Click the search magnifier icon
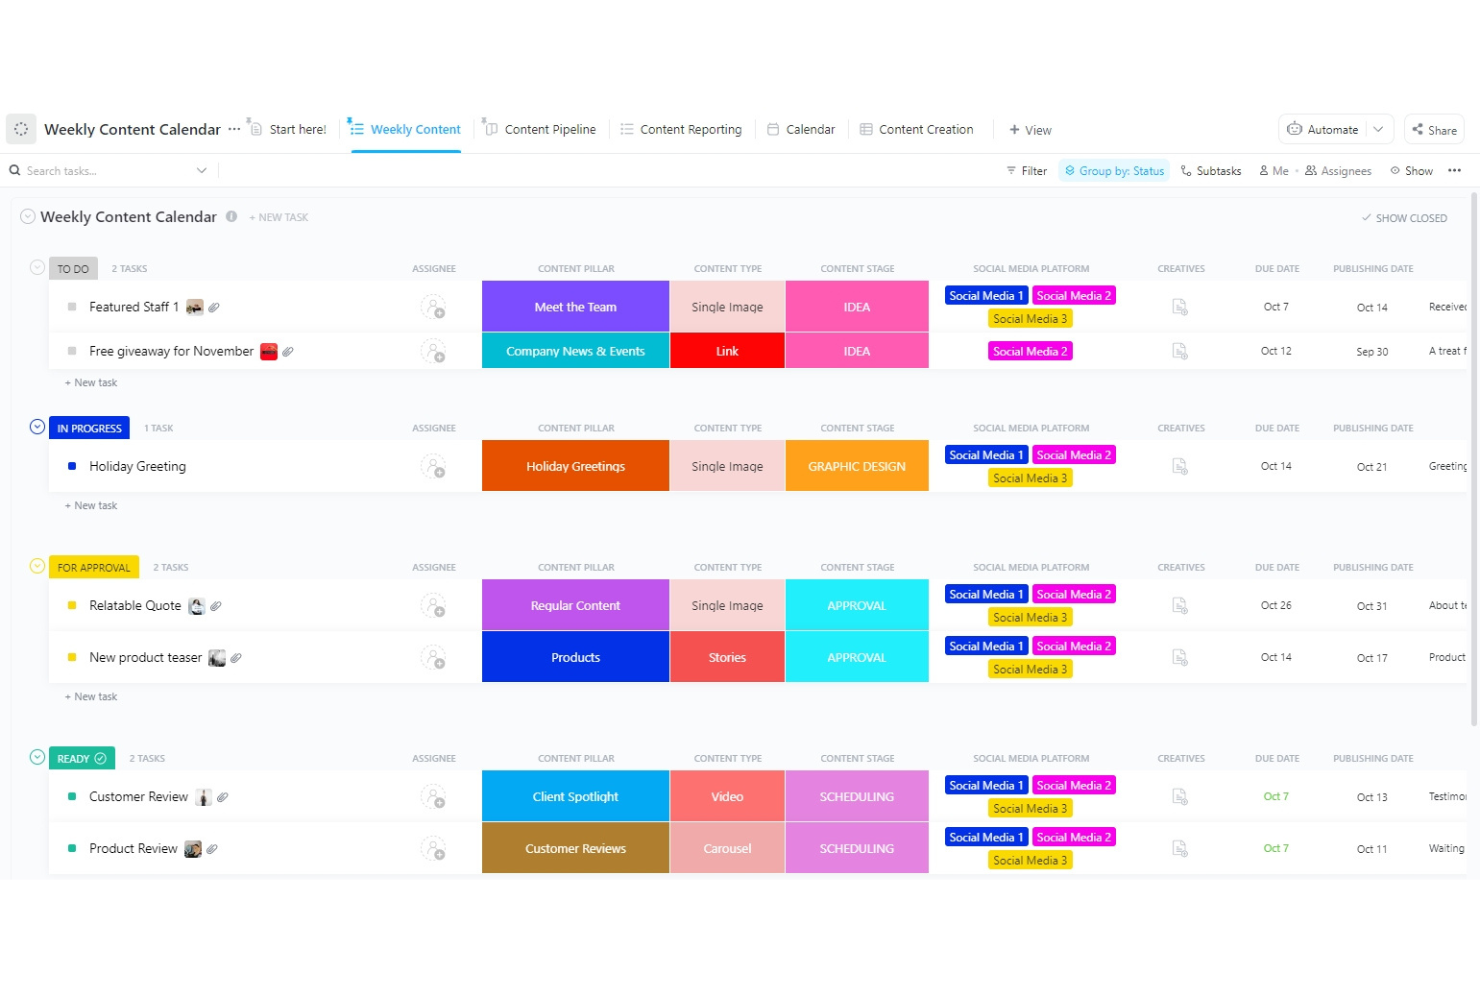1480x987 pixels. pos(15,170)
